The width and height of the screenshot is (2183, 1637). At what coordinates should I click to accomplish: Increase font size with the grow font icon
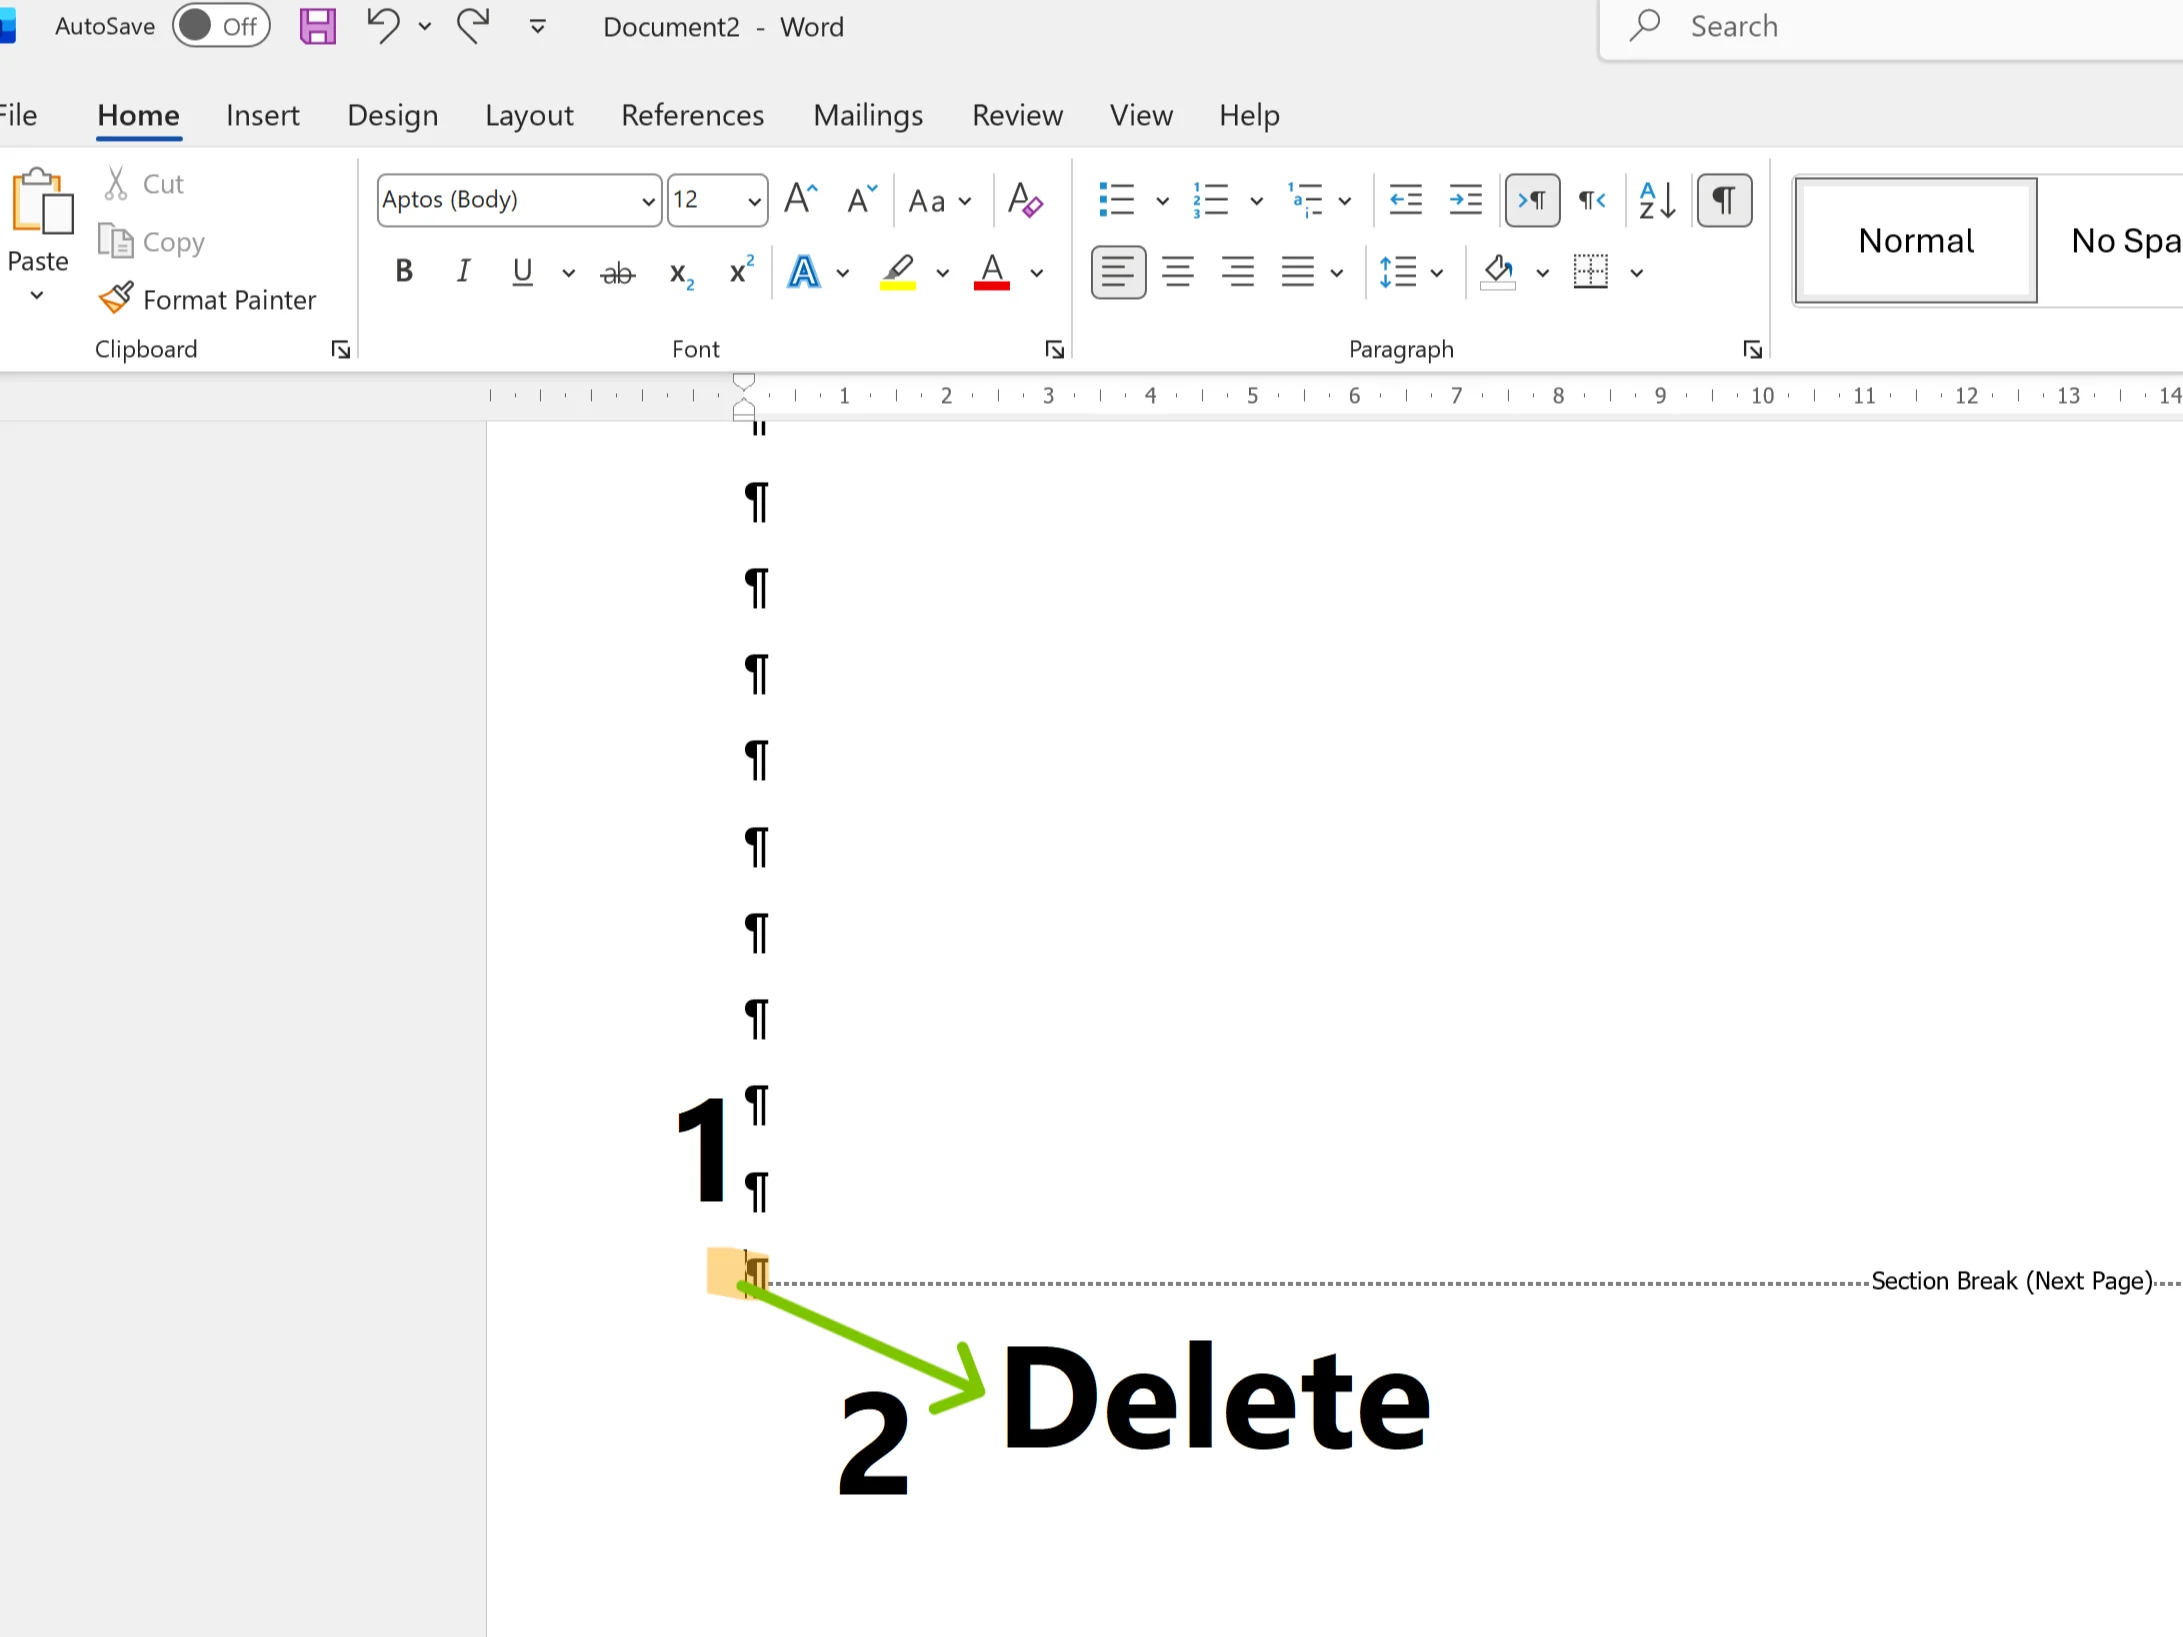click(801, 200)
